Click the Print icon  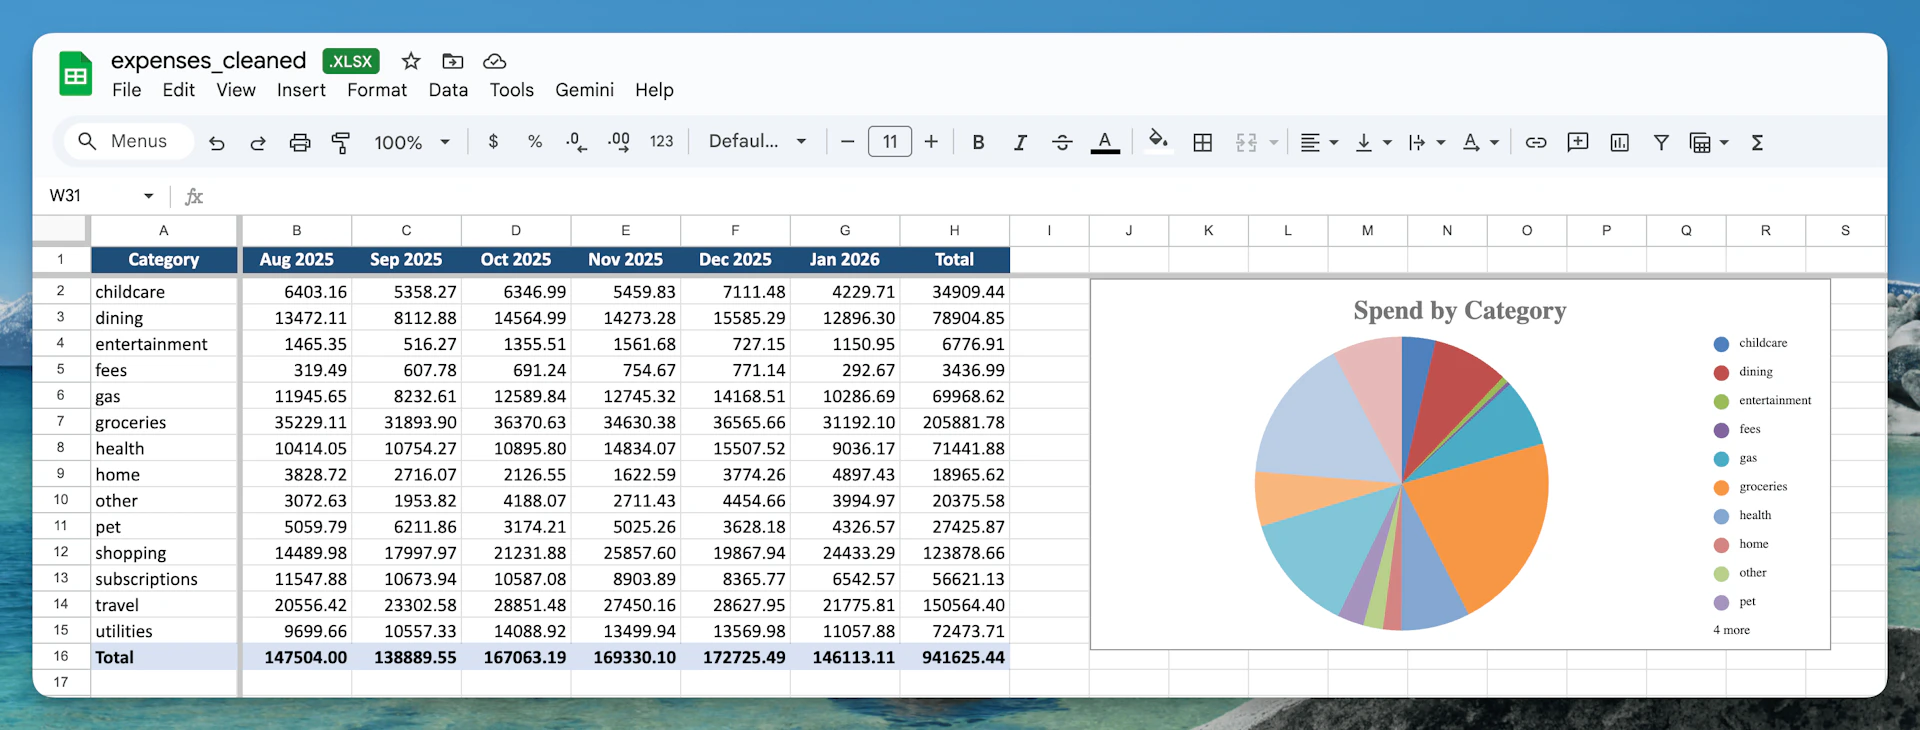tap(300, 143)
